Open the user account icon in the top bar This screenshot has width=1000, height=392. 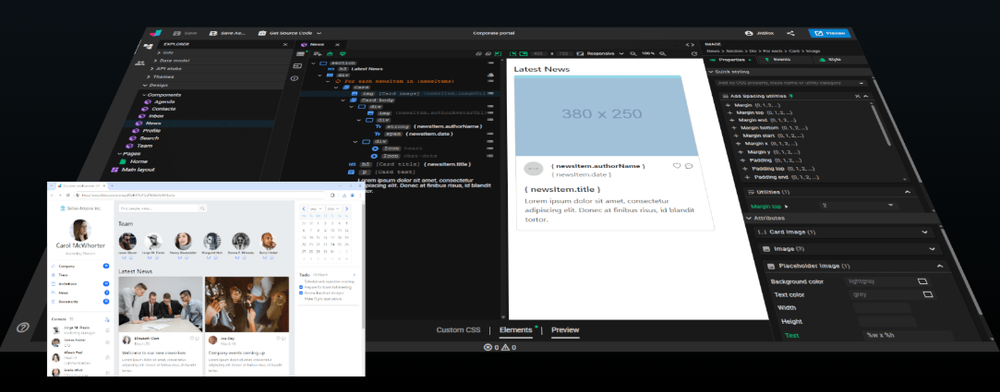pyautogui.click(x=749, y=33)
